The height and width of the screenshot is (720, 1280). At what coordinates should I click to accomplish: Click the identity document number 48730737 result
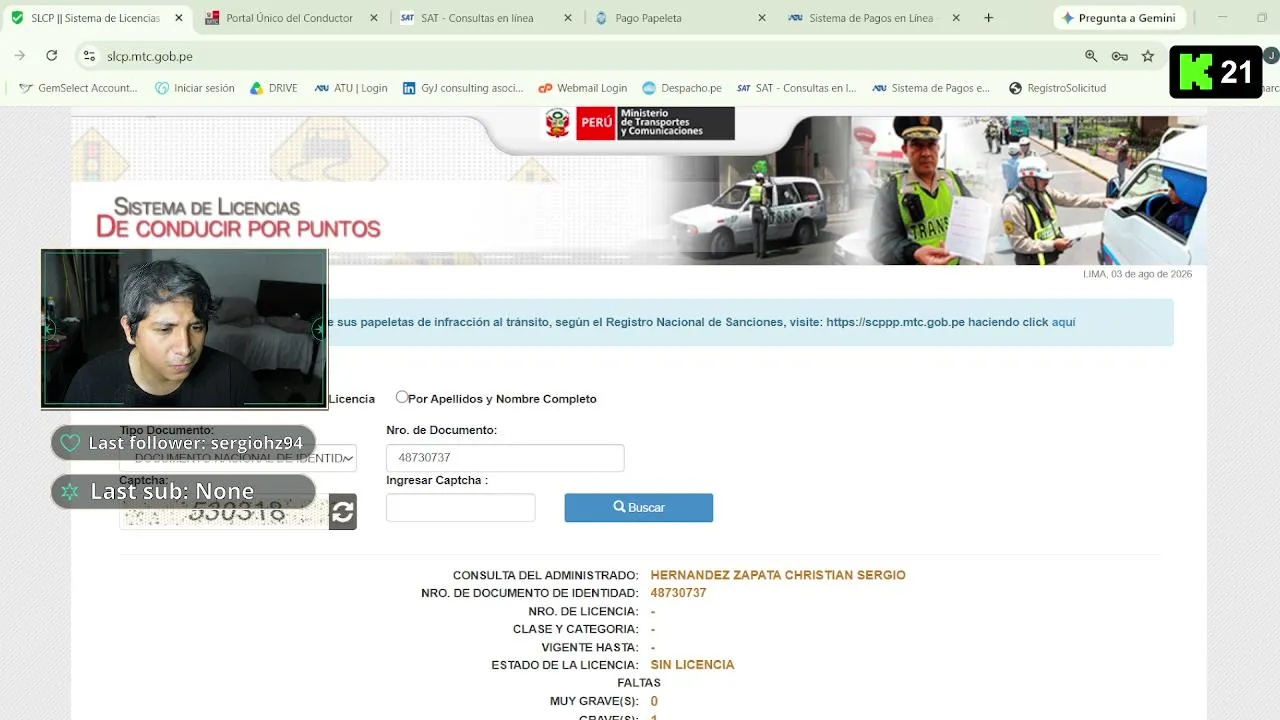[x=678, y=593]
